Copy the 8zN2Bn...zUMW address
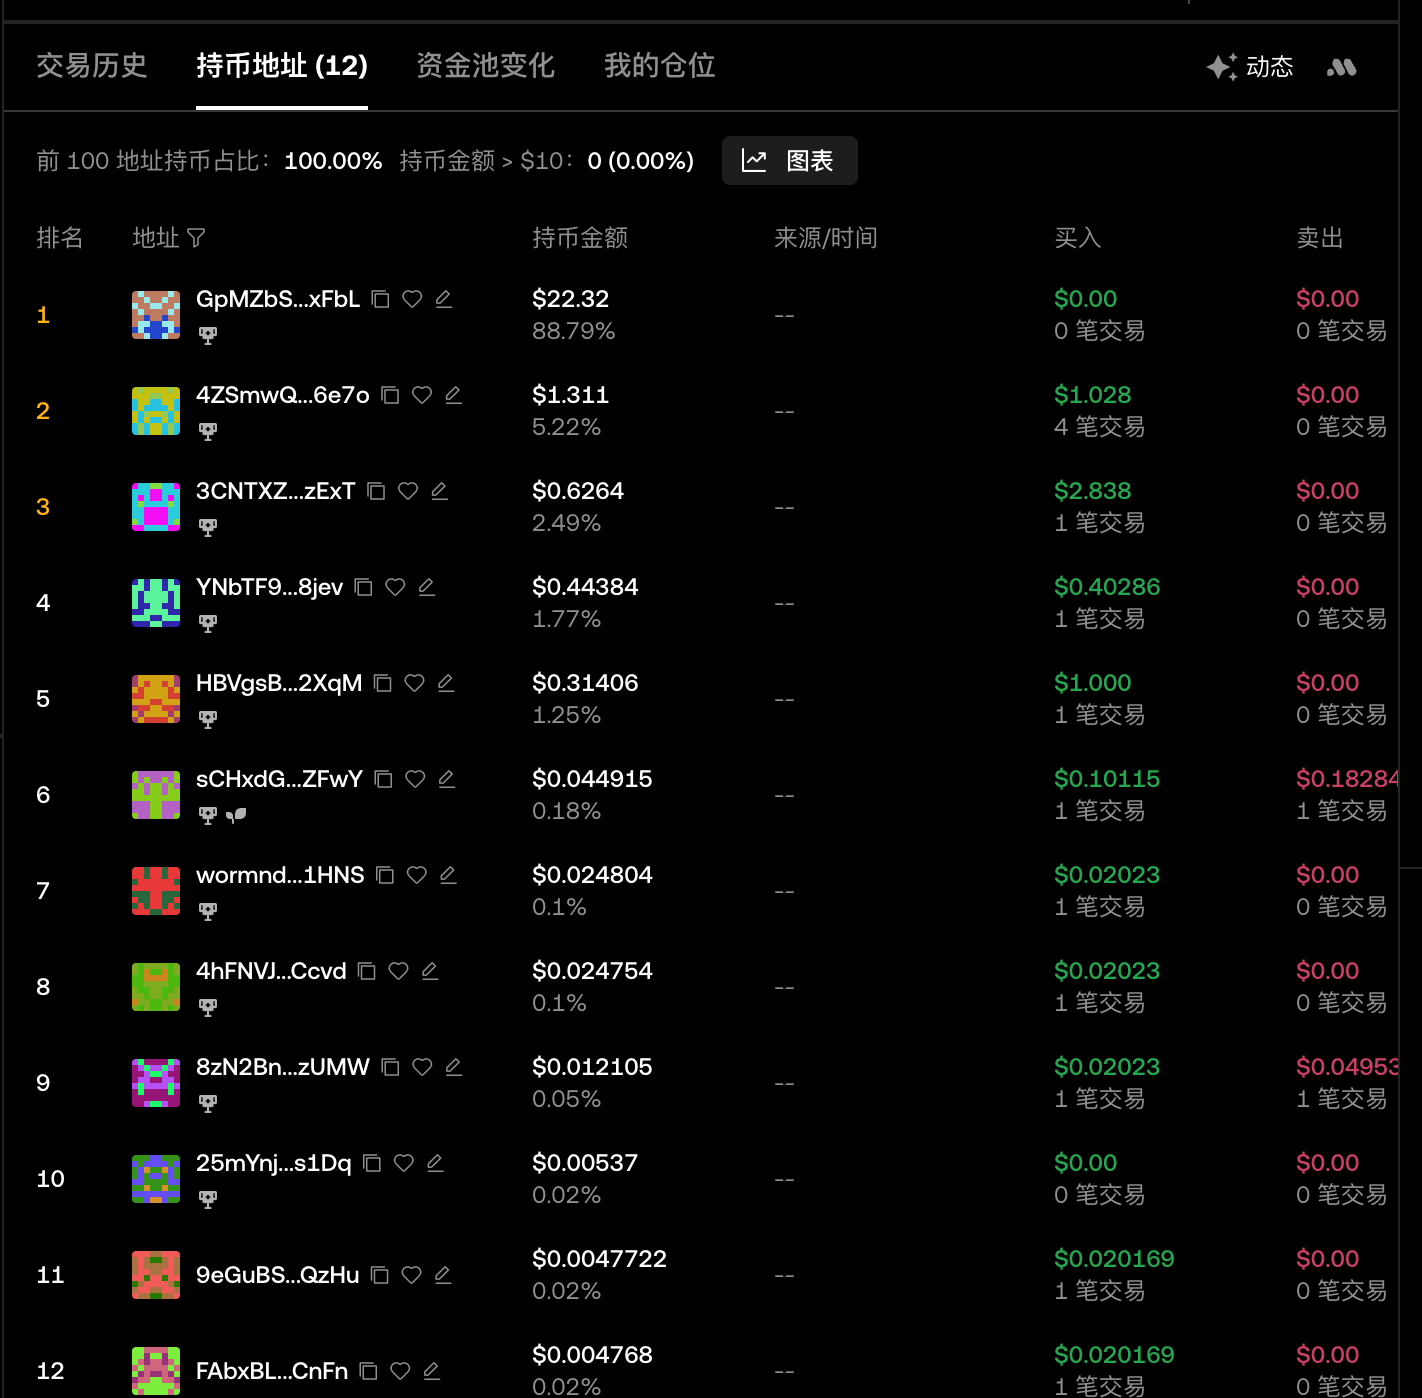 [391, 1067]
